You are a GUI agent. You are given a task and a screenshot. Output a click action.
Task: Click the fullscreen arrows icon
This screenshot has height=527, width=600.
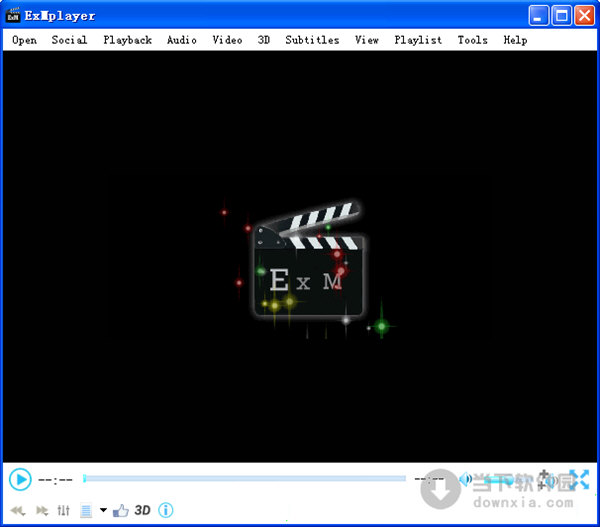click(579, 479)
